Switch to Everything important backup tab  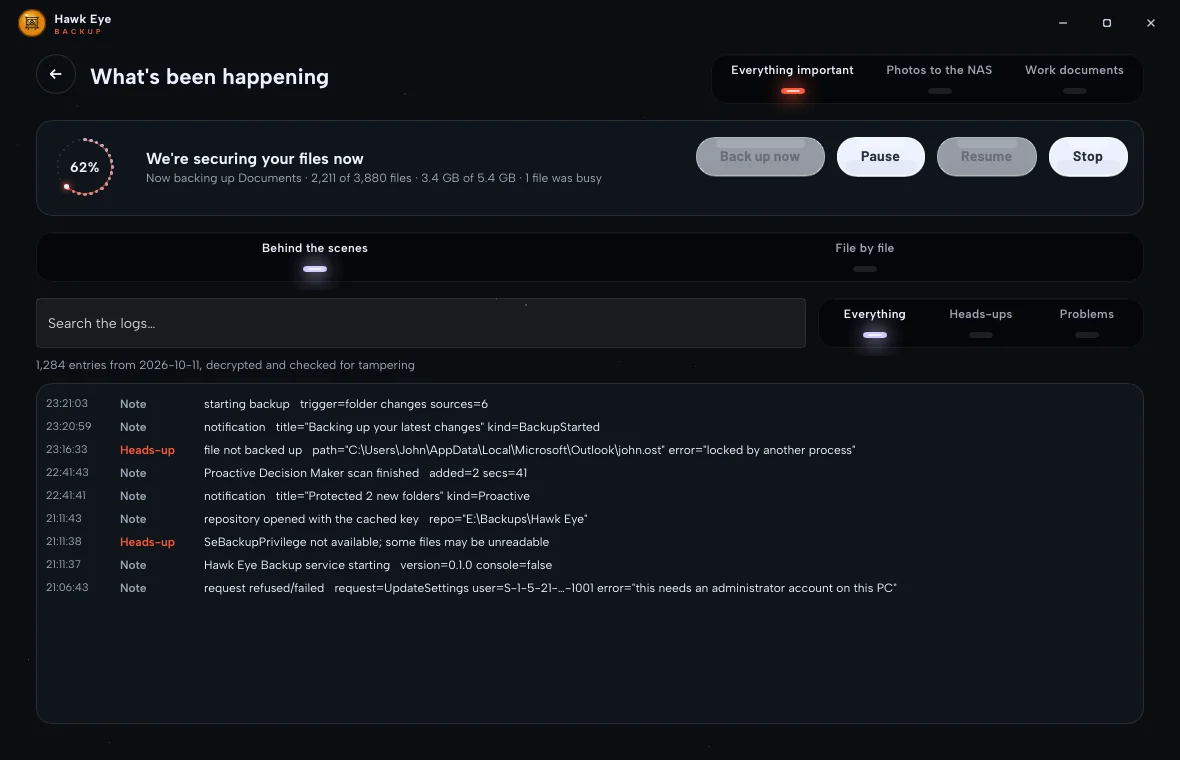(x=792, y=78)
